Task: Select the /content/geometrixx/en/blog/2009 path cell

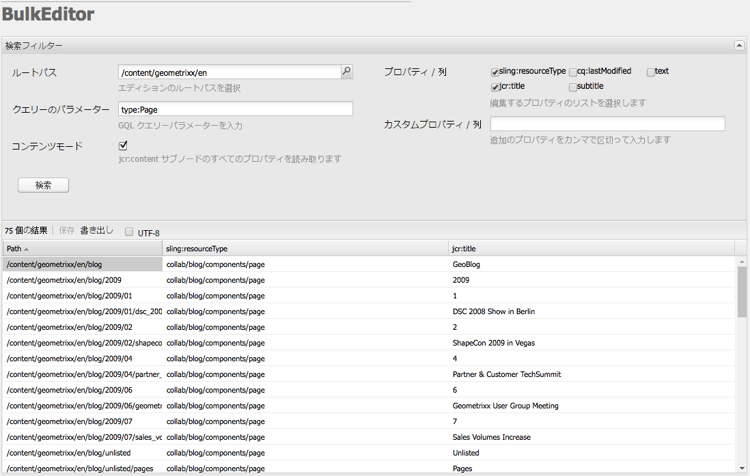Action: click(83, 280)
